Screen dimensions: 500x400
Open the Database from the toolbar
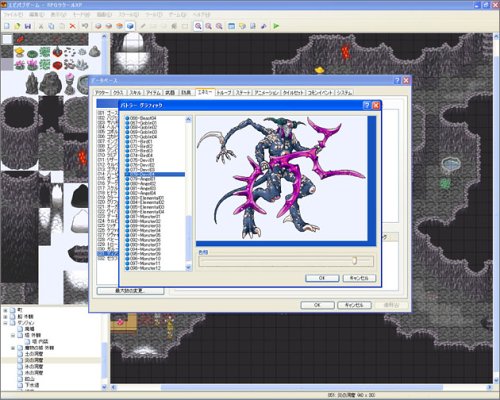232,26
